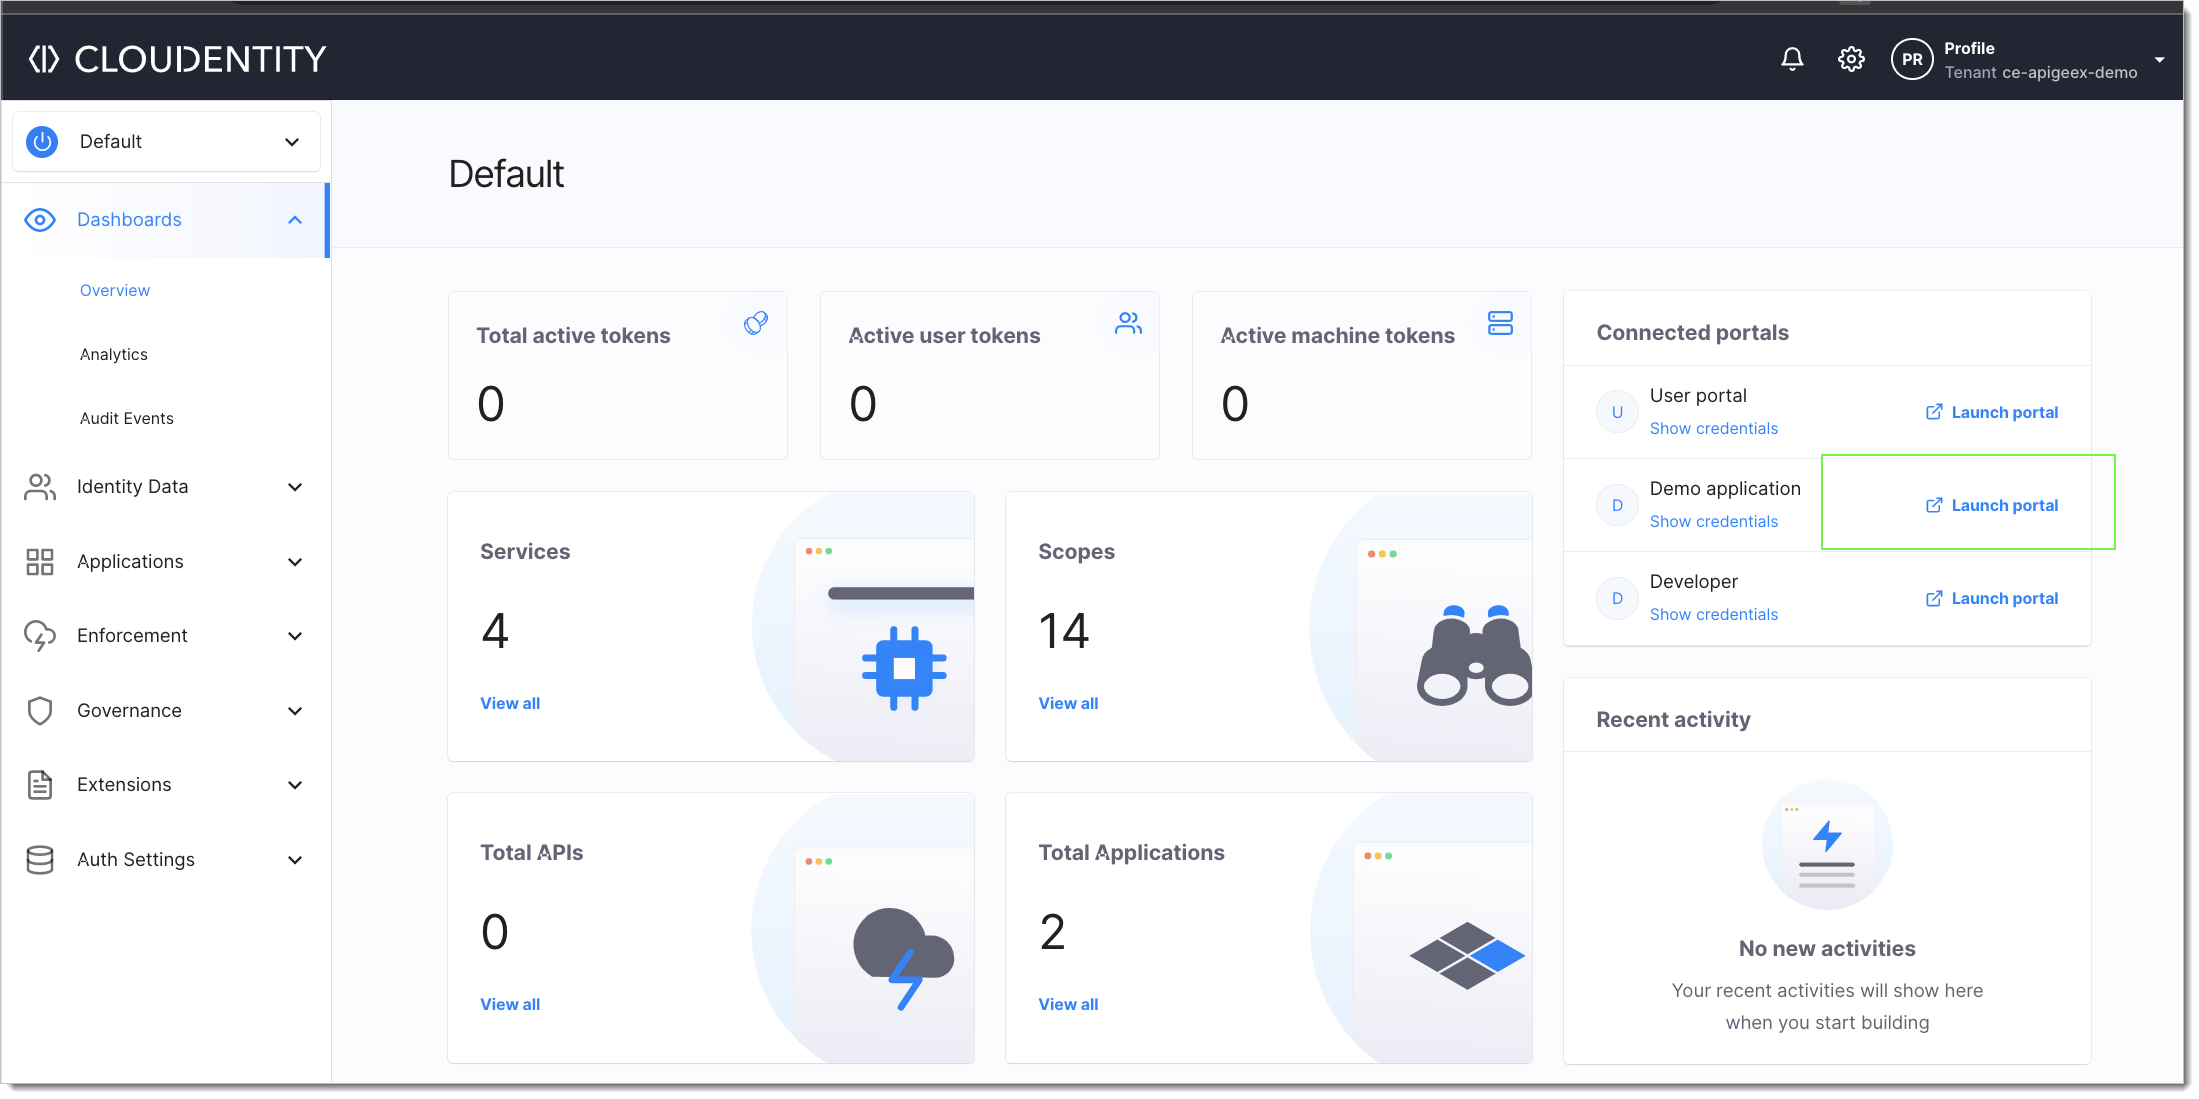The width and height of the screenshot is (2199, 1099).
Task: Select Analytics in the sidebar
Action: pos(114,354)
